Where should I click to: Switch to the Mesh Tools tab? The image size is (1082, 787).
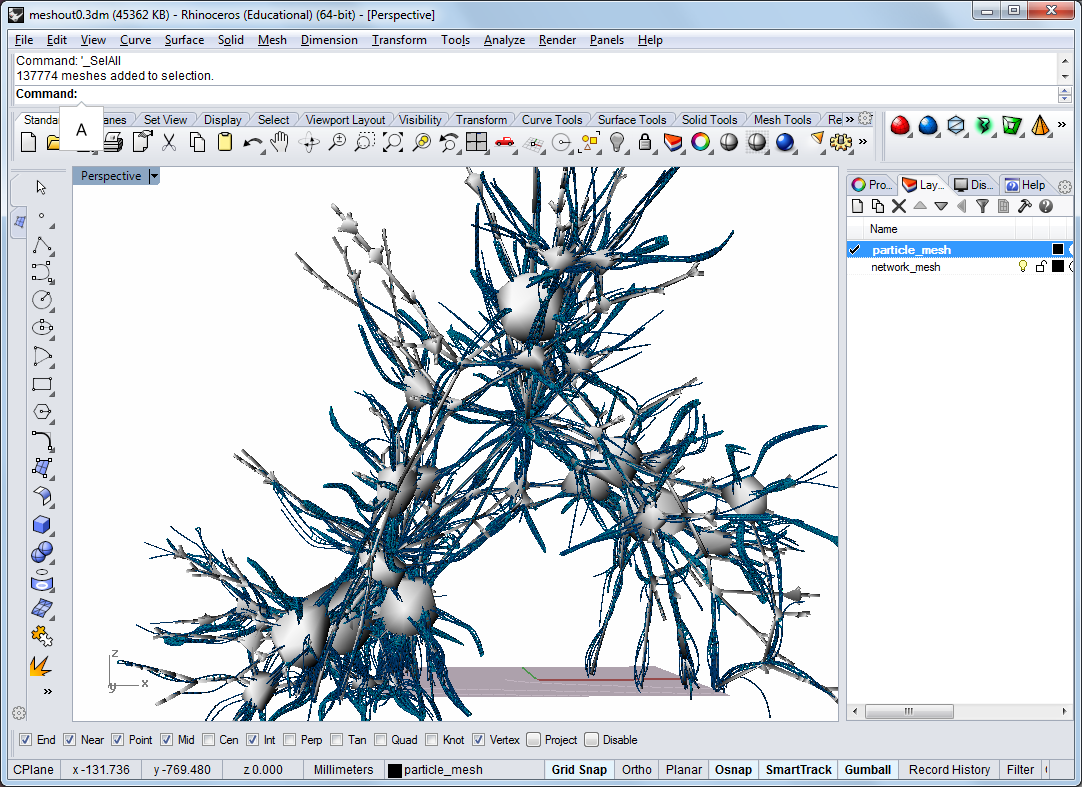[x=782, y=120]
